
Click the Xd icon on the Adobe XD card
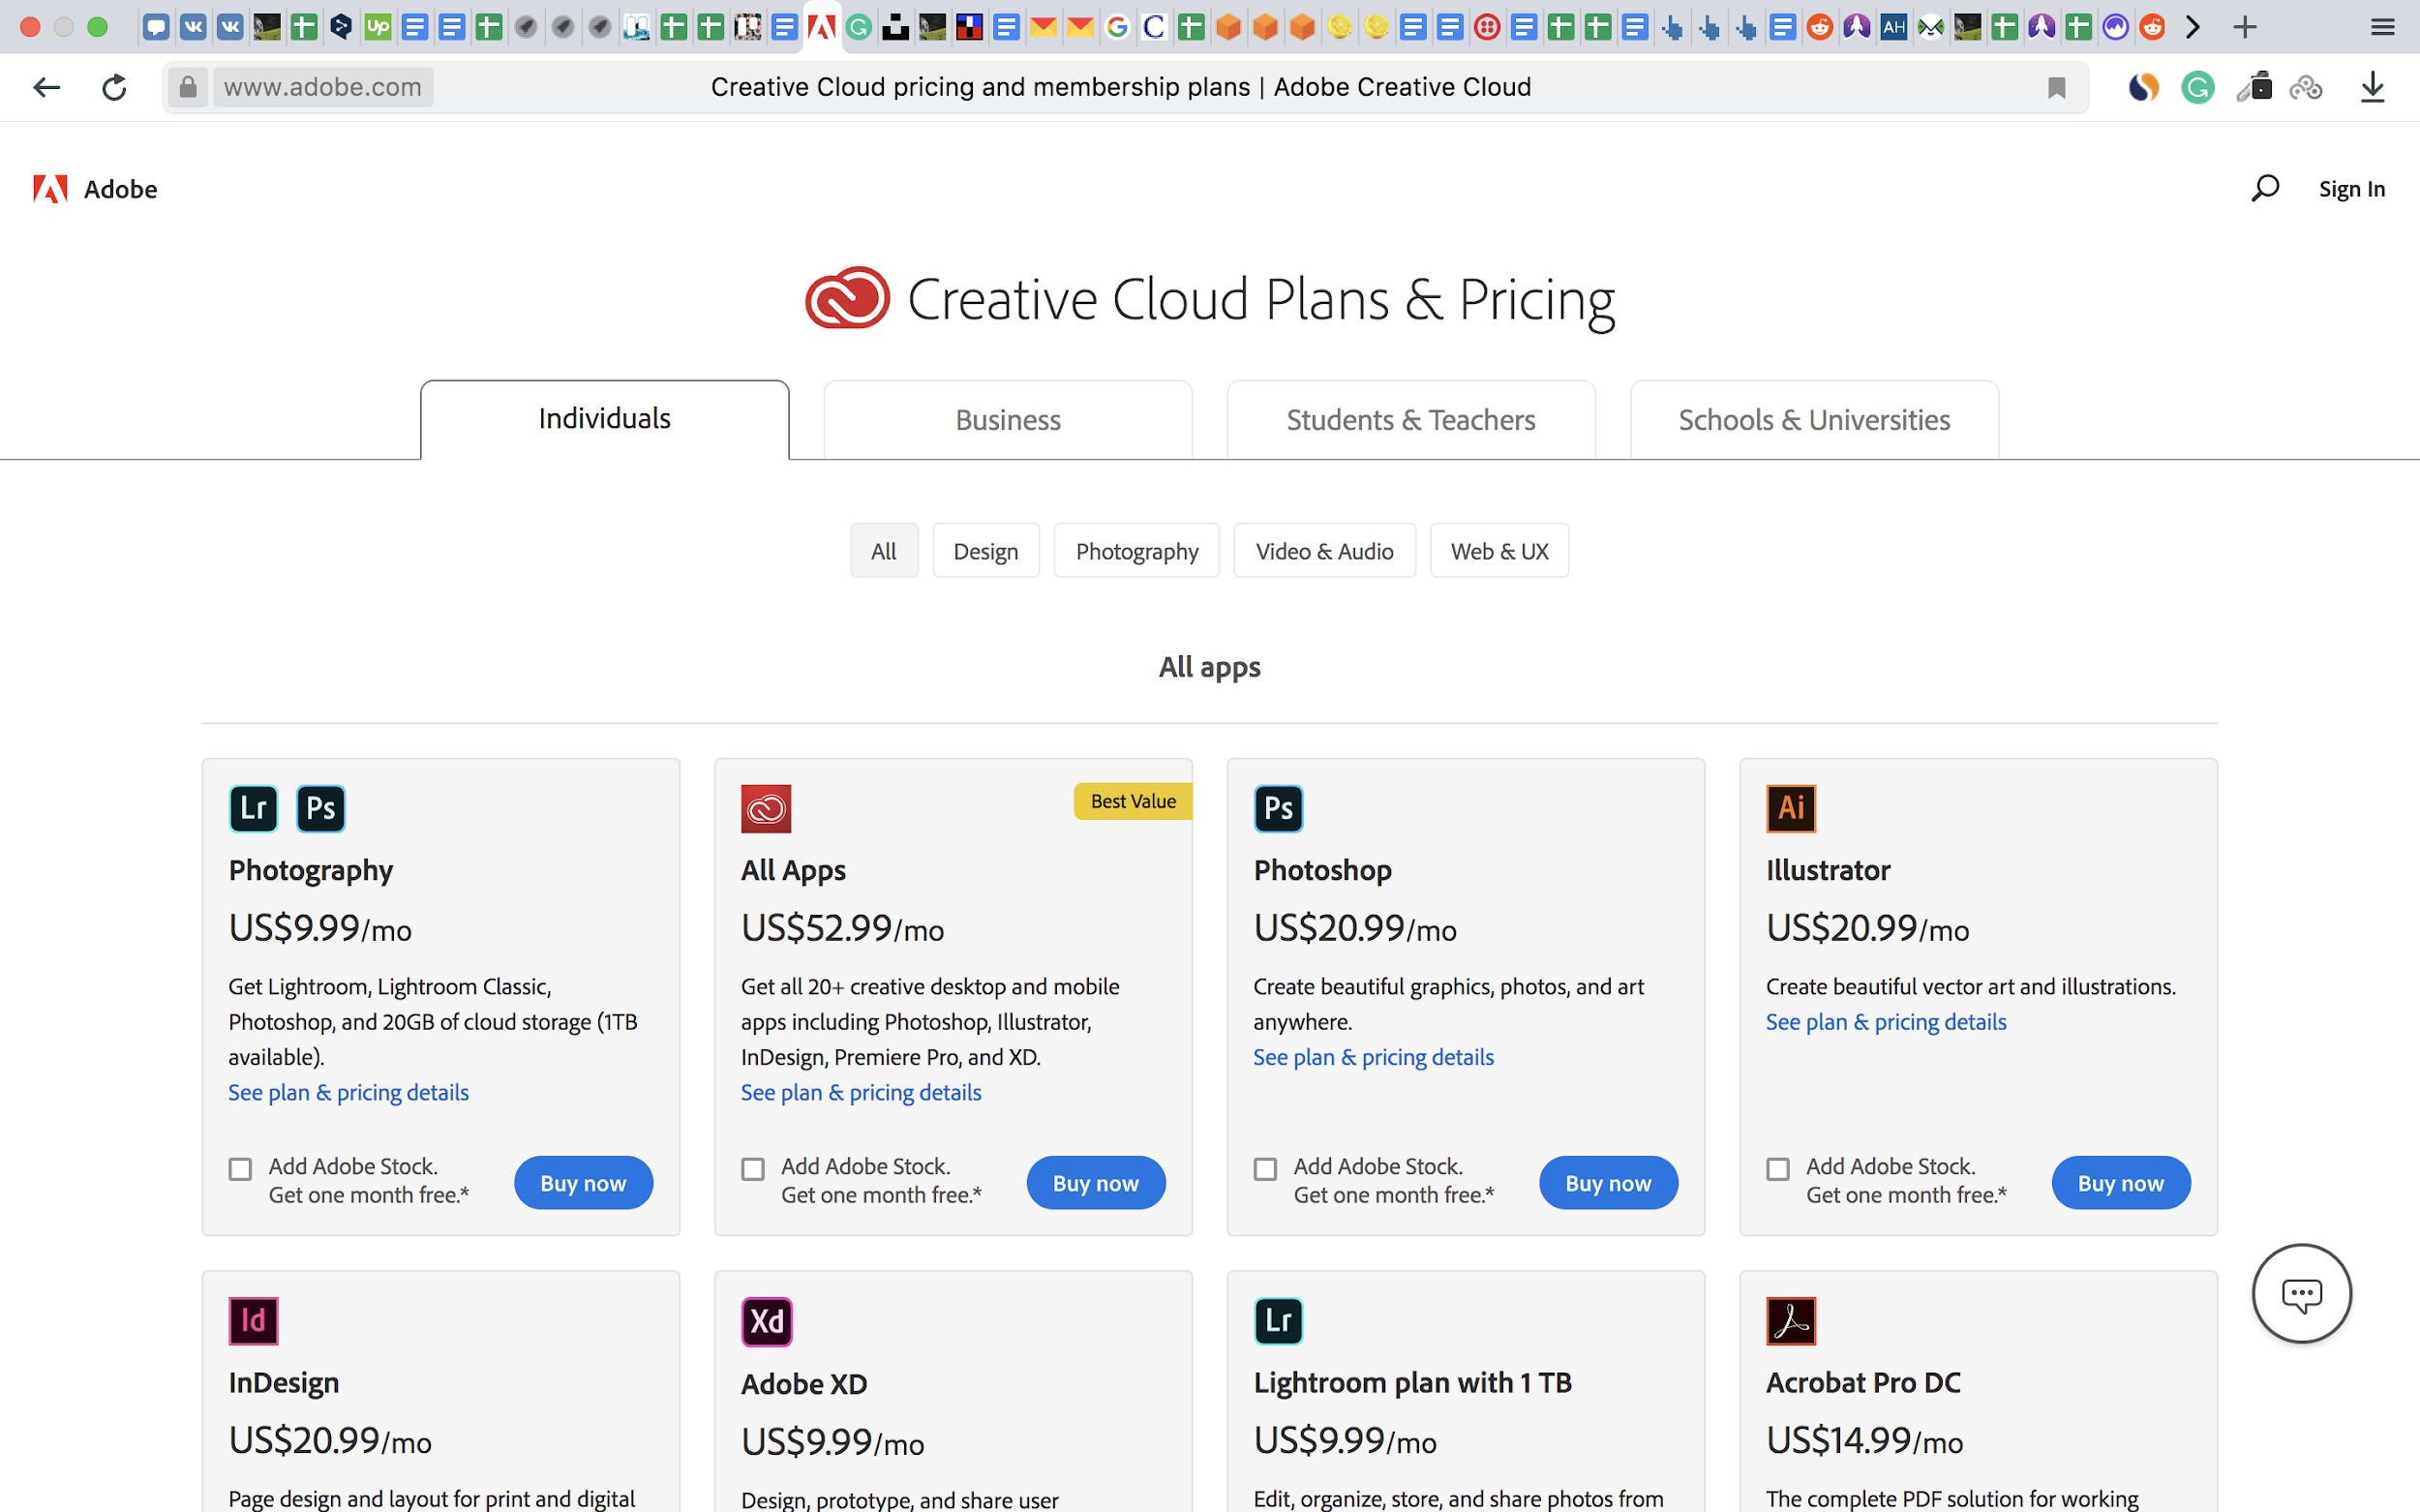pyautogui.click(x=766, y=1322)
